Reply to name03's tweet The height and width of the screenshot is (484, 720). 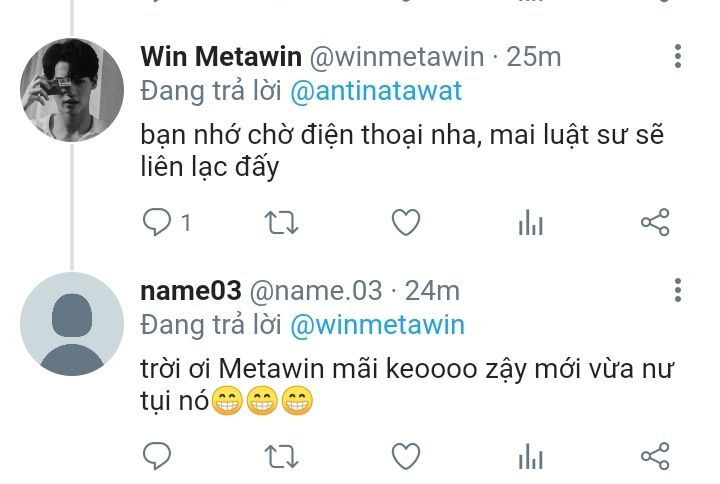click(157, 456)
